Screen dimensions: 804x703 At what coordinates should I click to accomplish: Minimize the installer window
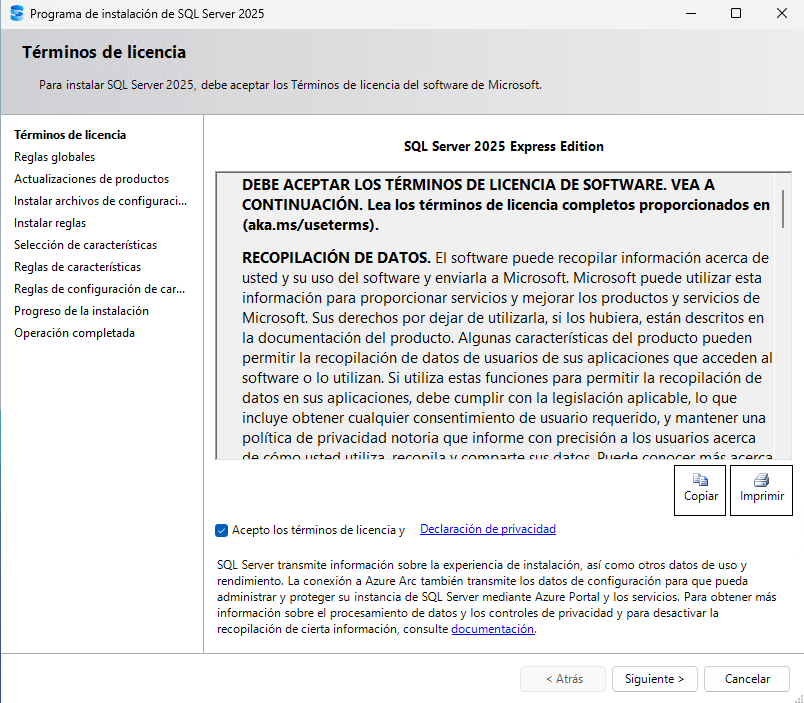point(691,13)
